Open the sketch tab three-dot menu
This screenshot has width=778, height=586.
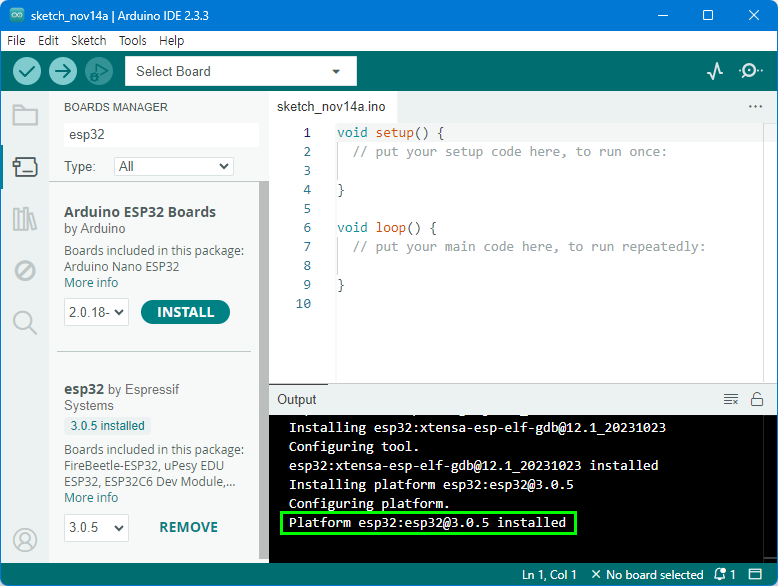755,107
